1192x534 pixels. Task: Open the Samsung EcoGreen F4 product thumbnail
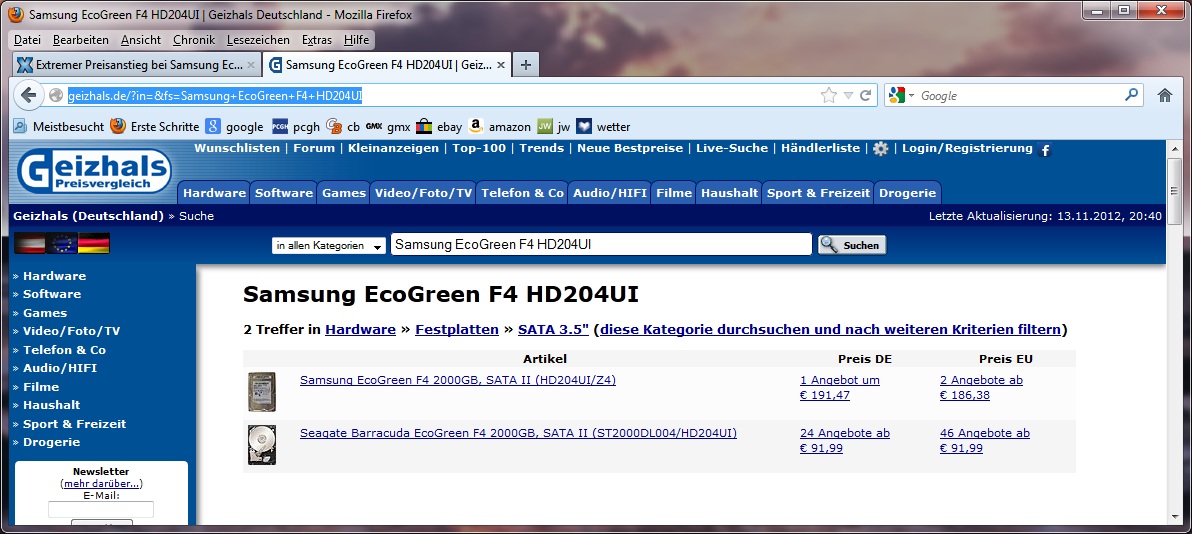pos(262,392)
